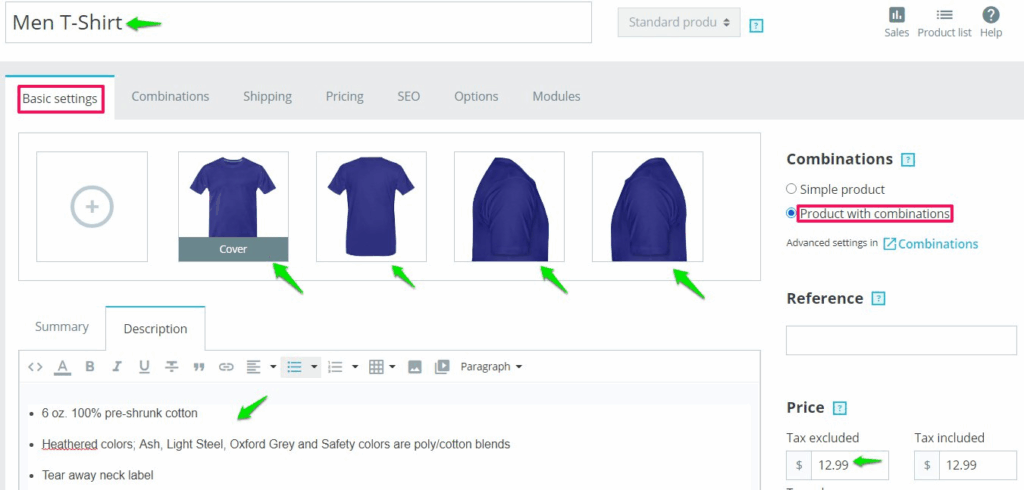The image size is (1024, 490).
Task: Click the insert media video icon
Action: pos(442,367)
